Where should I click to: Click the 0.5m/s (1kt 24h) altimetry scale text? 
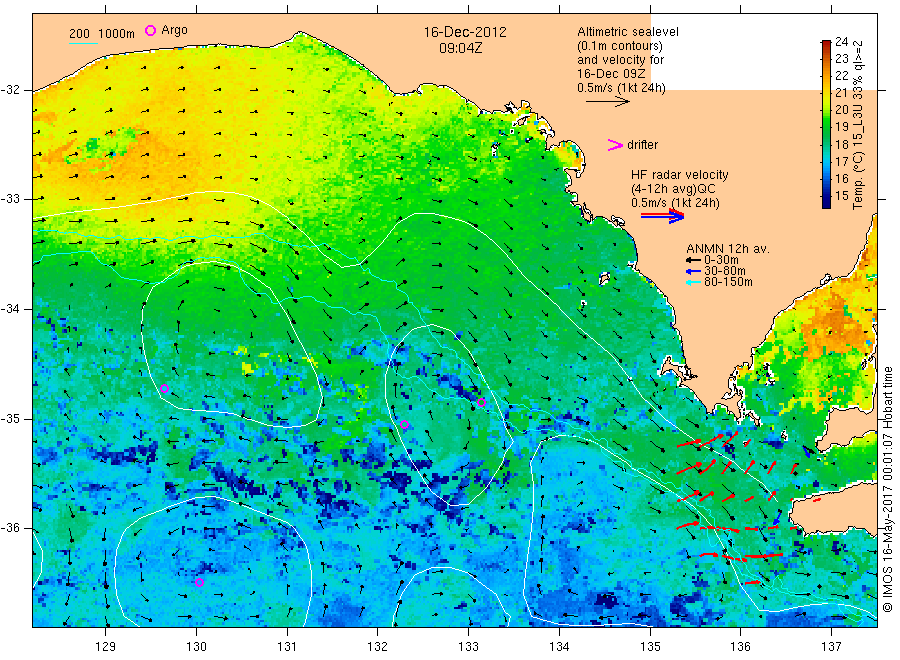pyautogui.click(x=621, y=88)
